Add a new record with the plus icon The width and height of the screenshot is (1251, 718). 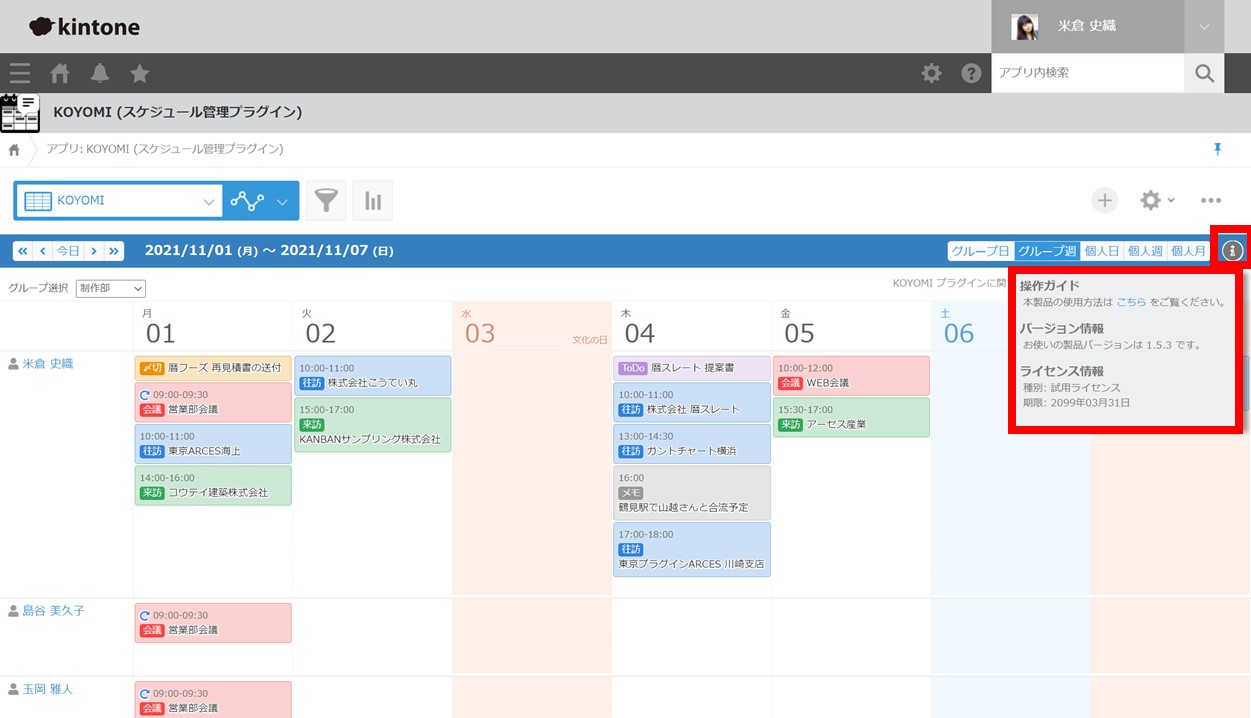coord(1104,201)
